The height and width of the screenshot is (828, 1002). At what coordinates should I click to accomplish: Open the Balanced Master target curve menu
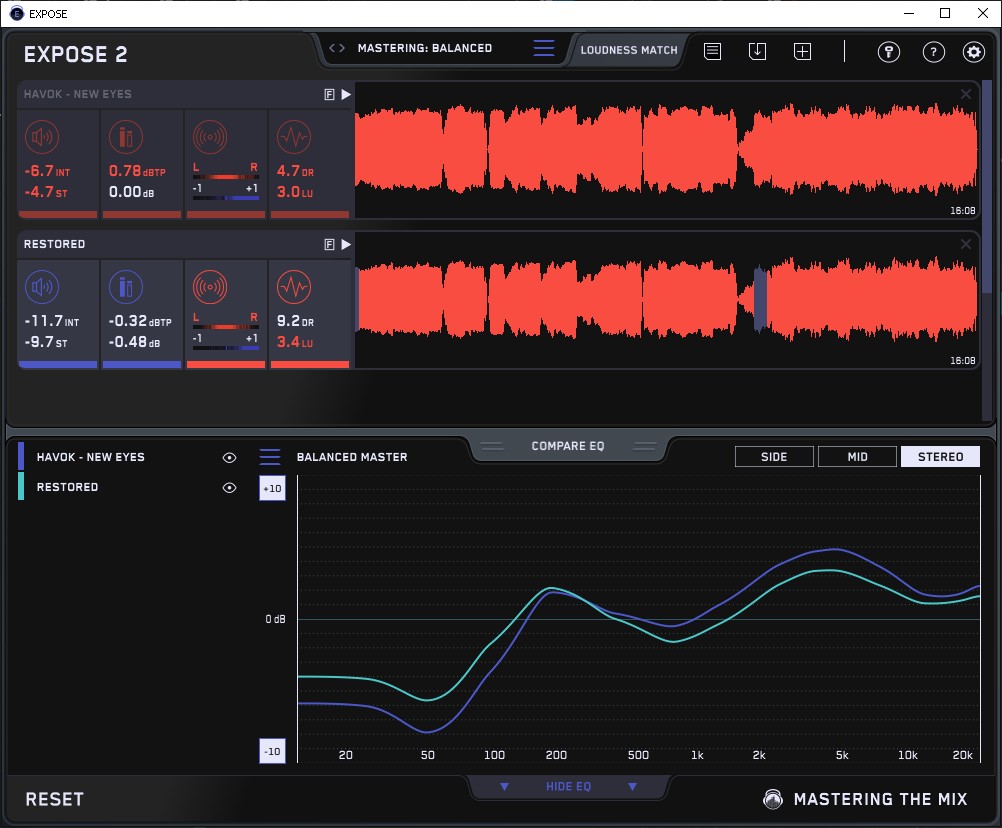(270, 457)
